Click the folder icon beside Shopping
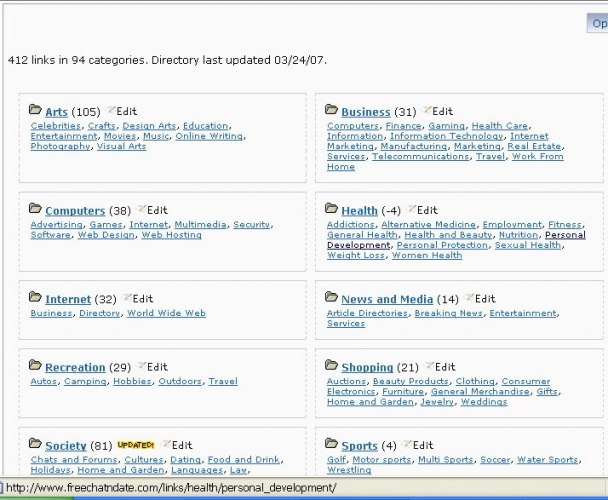608x500 pixels. (332, 367)
